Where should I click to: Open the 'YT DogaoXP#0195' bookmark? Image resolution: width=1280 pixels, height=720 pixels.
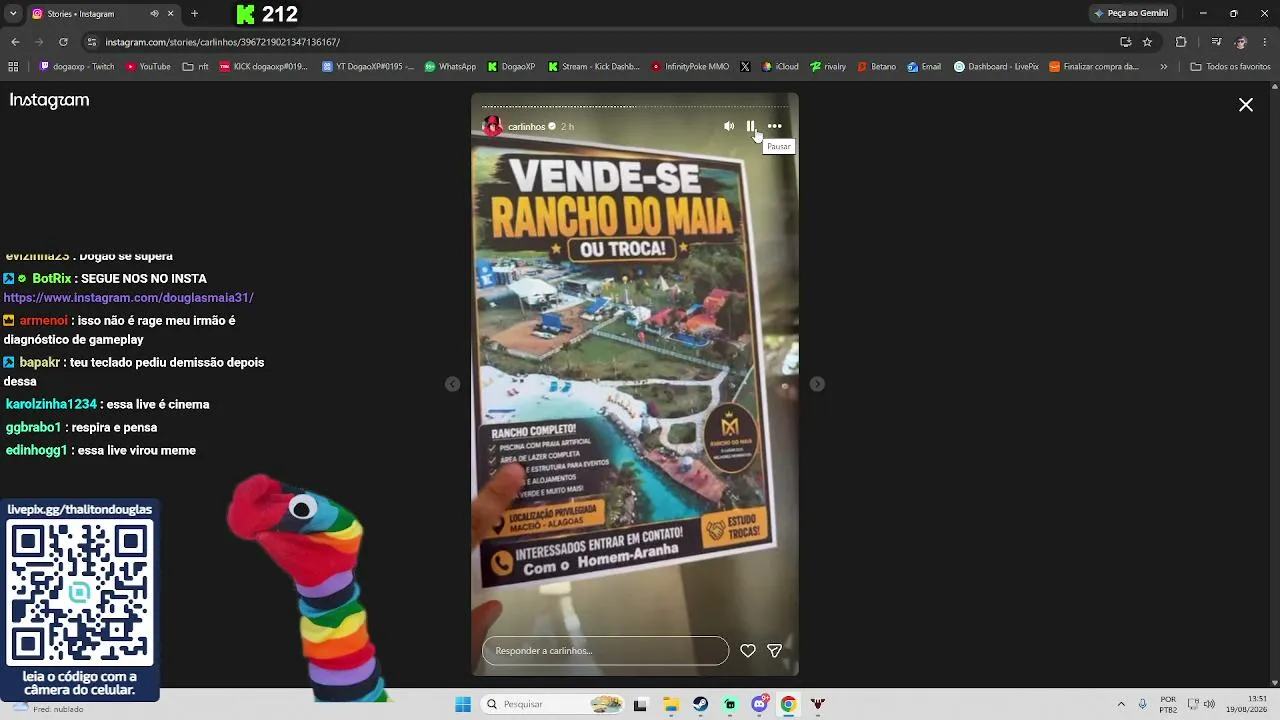pos(368,67)
